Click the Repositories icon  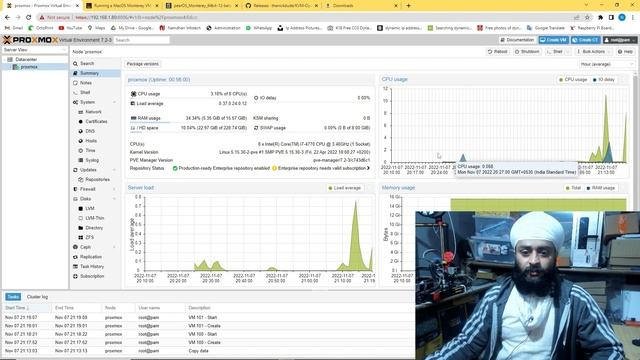click(x=80, y=180)
